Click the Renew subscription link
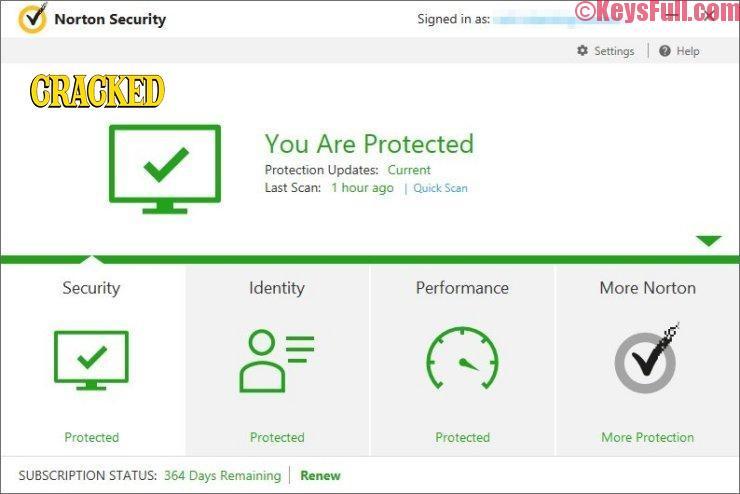740x494 pixels. [320, 476]
